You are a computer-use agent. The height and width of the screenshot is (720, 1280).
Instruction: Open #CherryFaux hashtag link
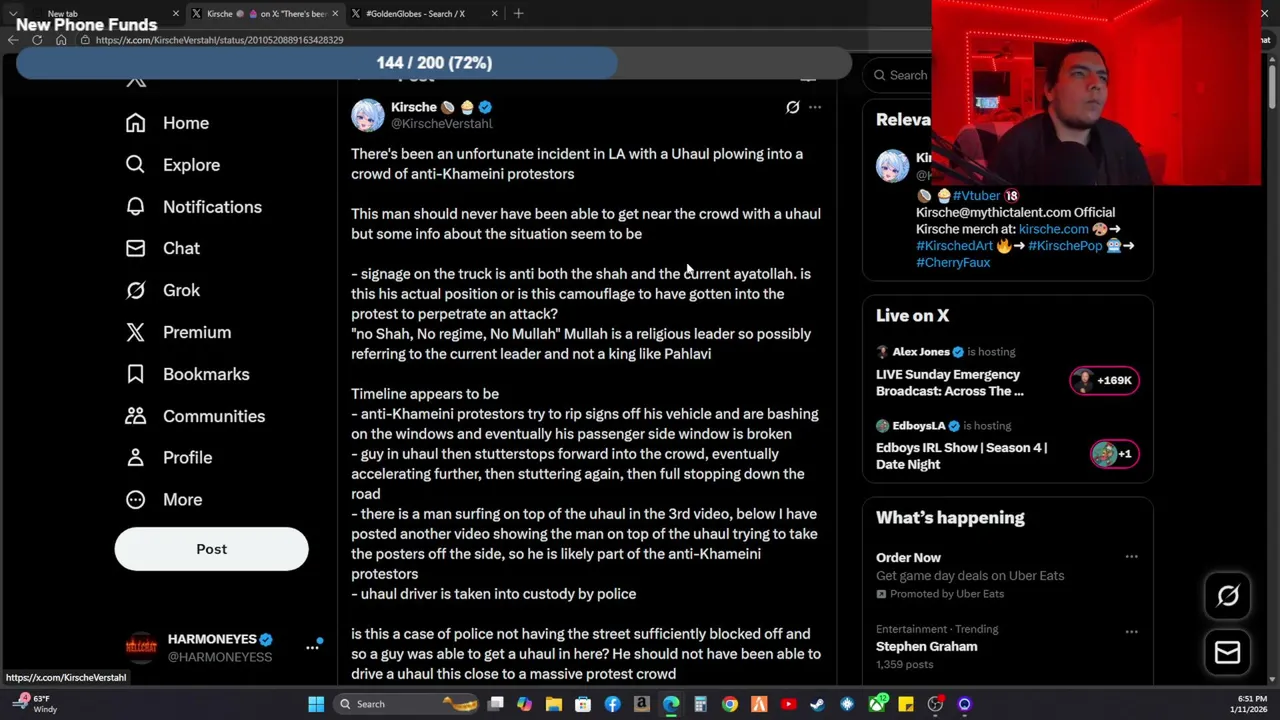[x=953, y=262]
